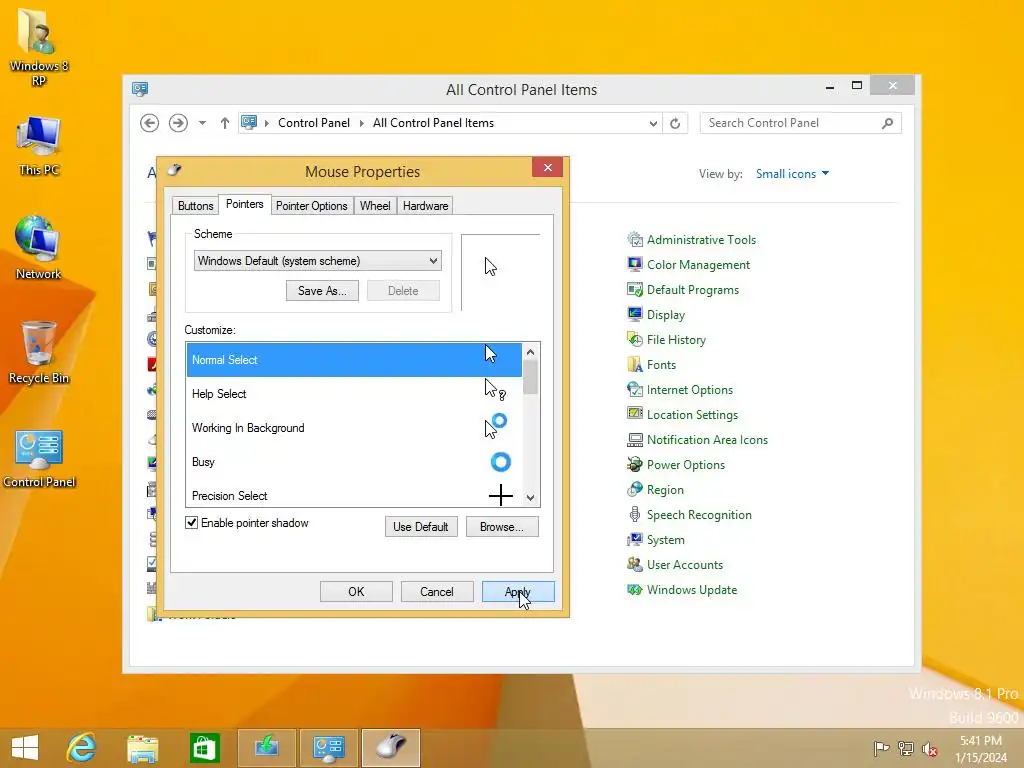Image resolution: width=1024 pixels, height=768 pixels.
Task: Select Normal Select pointer row
Action: [x=354, y=360]
